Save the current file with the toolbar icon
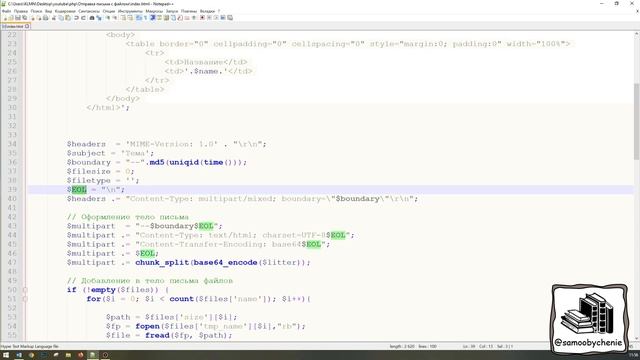This screenshot has width=640, height=360. pos(18,18)
